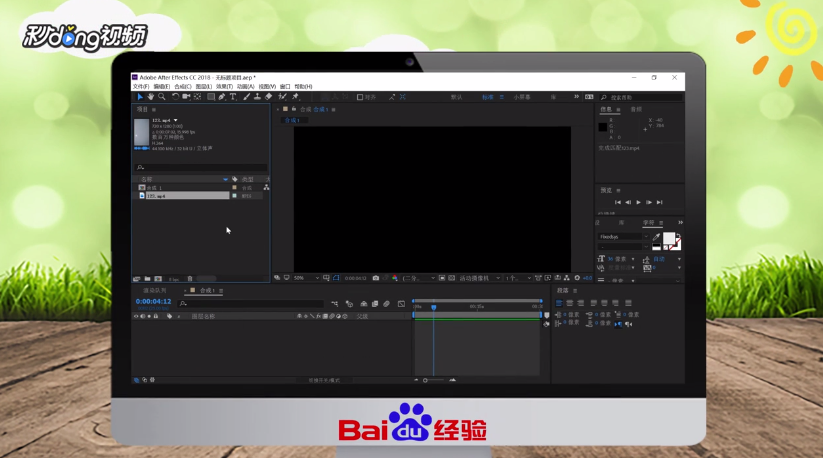Viewport: 823px width, 458px height.
Task: Select the 123.mp4 item in project list
Action: 187,196
